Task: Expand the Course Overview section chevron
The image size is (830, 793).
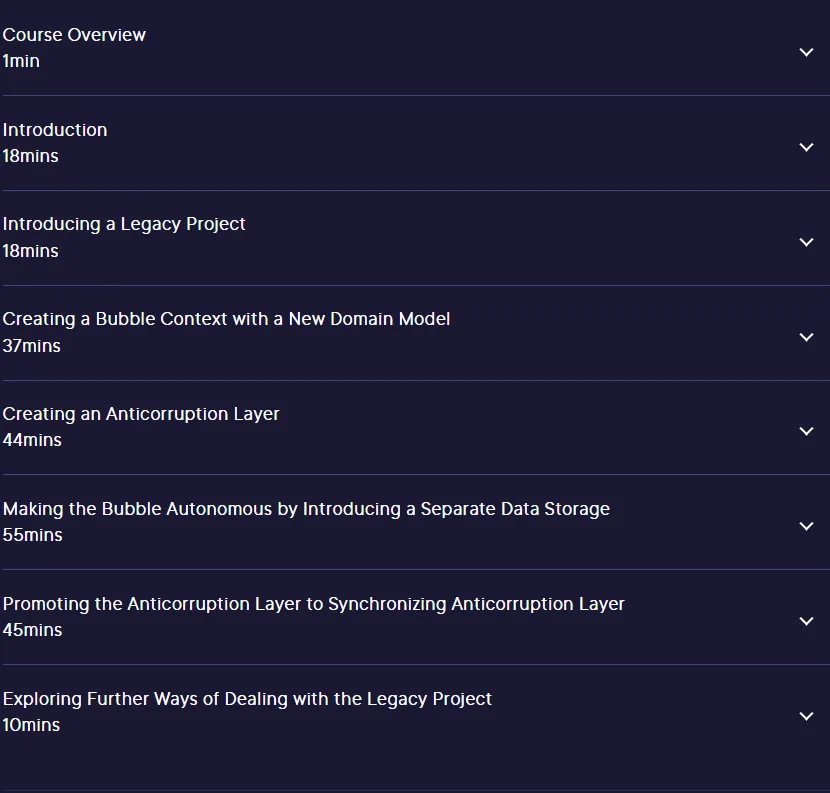Action: [806, 52]
